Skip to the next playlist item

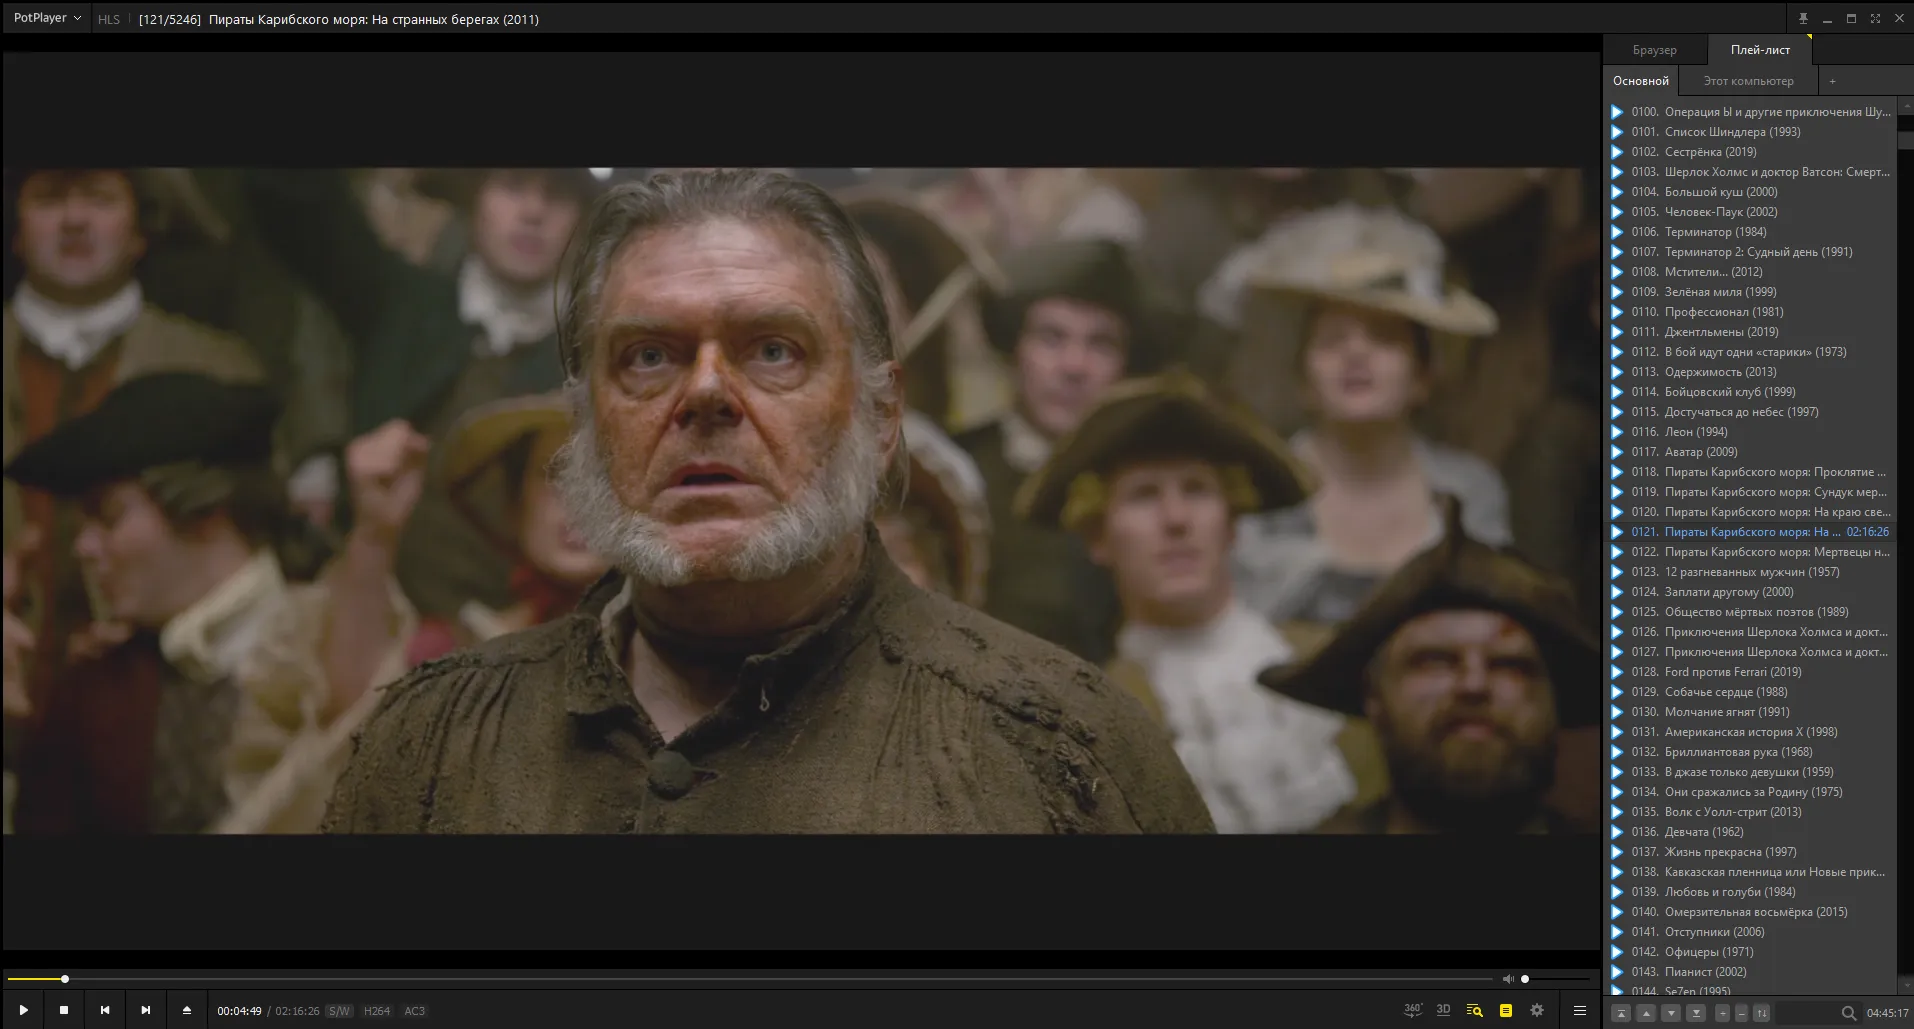click(146, 1011)
